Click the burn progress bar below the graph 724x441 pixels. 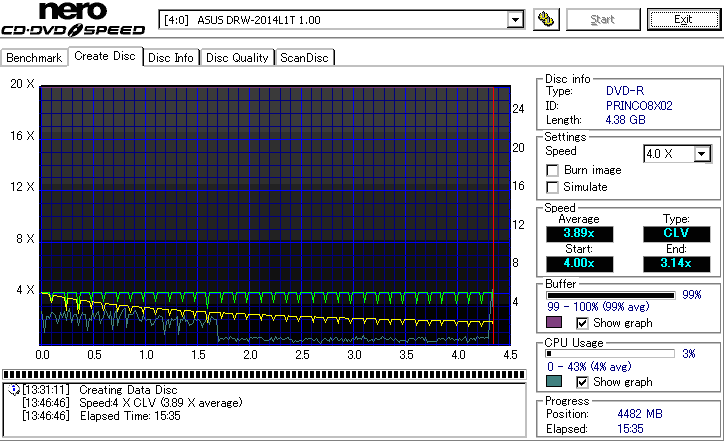point(264,375)
